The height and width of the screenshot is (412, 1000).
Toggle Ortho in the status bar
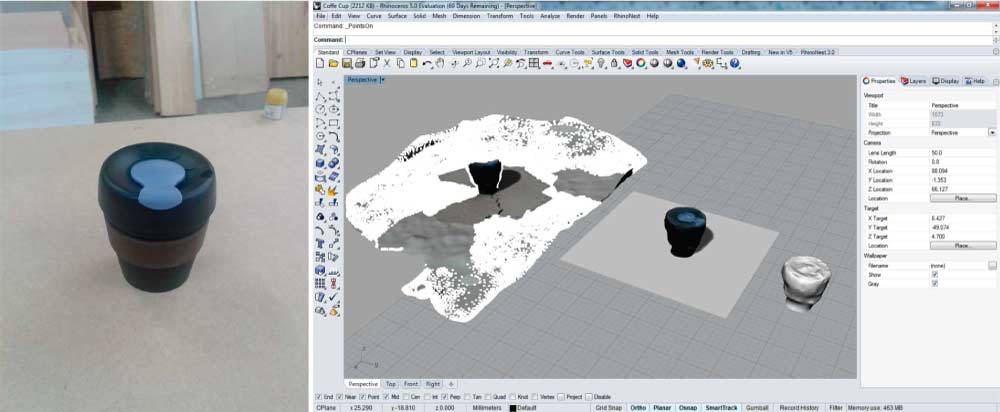pos(638,408)
